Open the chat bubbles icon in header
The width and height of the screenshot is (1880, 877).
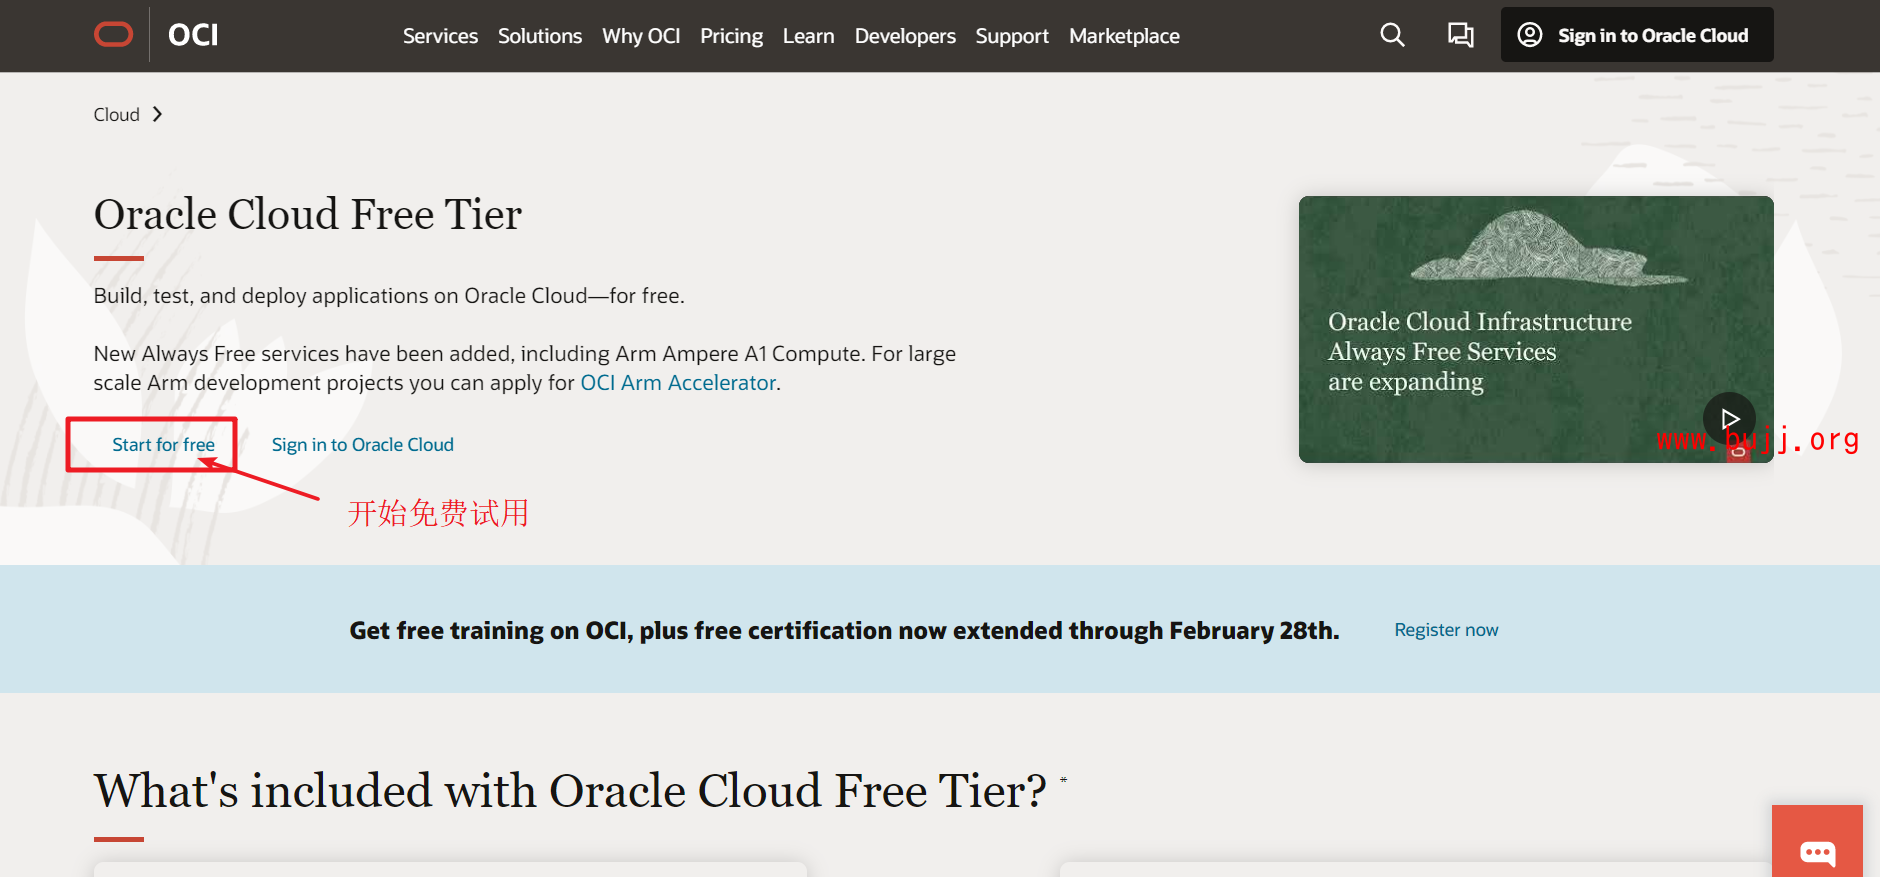tap(1460, 35)
